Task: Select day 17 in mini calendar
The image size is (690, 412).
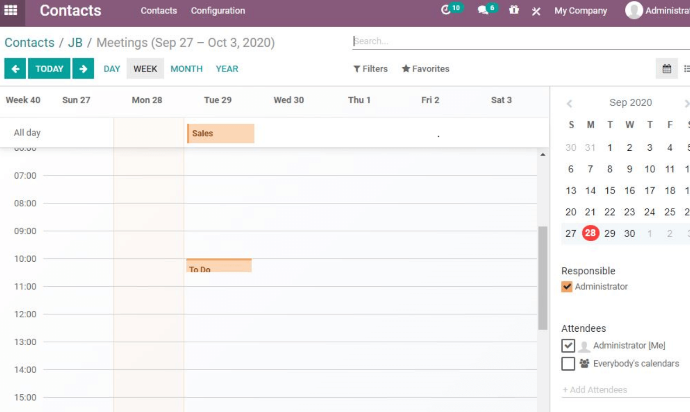Action: click(x=650, y=190)
